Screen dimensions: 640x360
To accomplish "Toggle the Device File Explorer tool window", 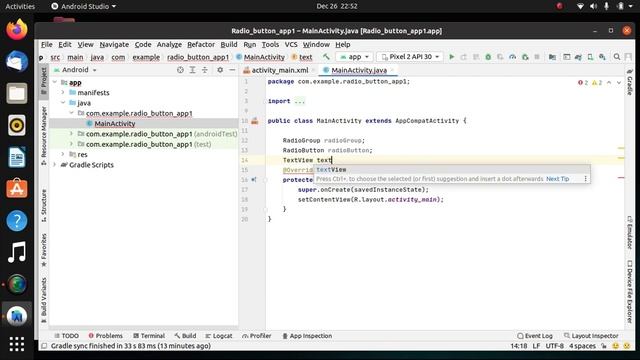I will [629, 291].
